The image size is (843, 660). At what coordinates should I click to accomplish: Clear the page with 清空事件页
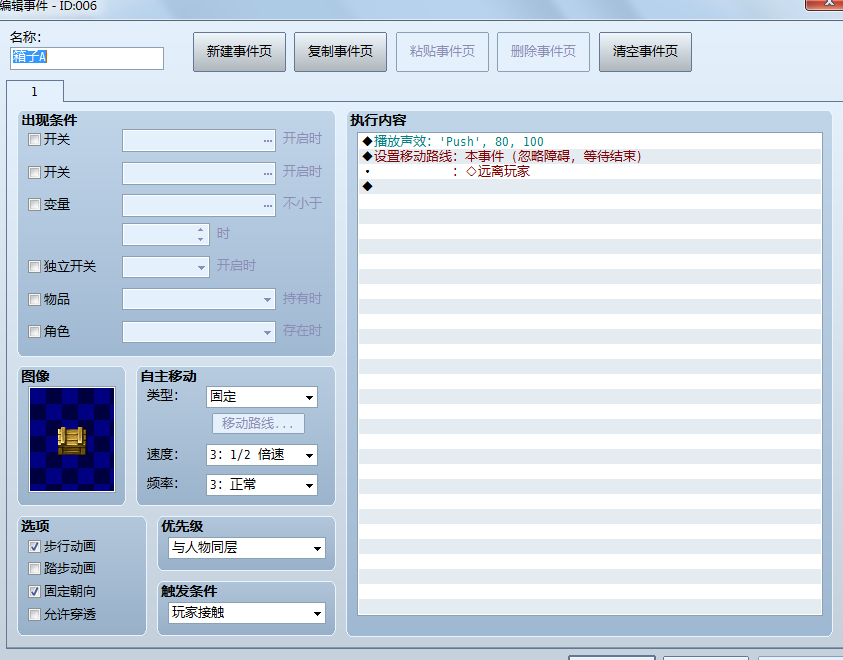645,52
